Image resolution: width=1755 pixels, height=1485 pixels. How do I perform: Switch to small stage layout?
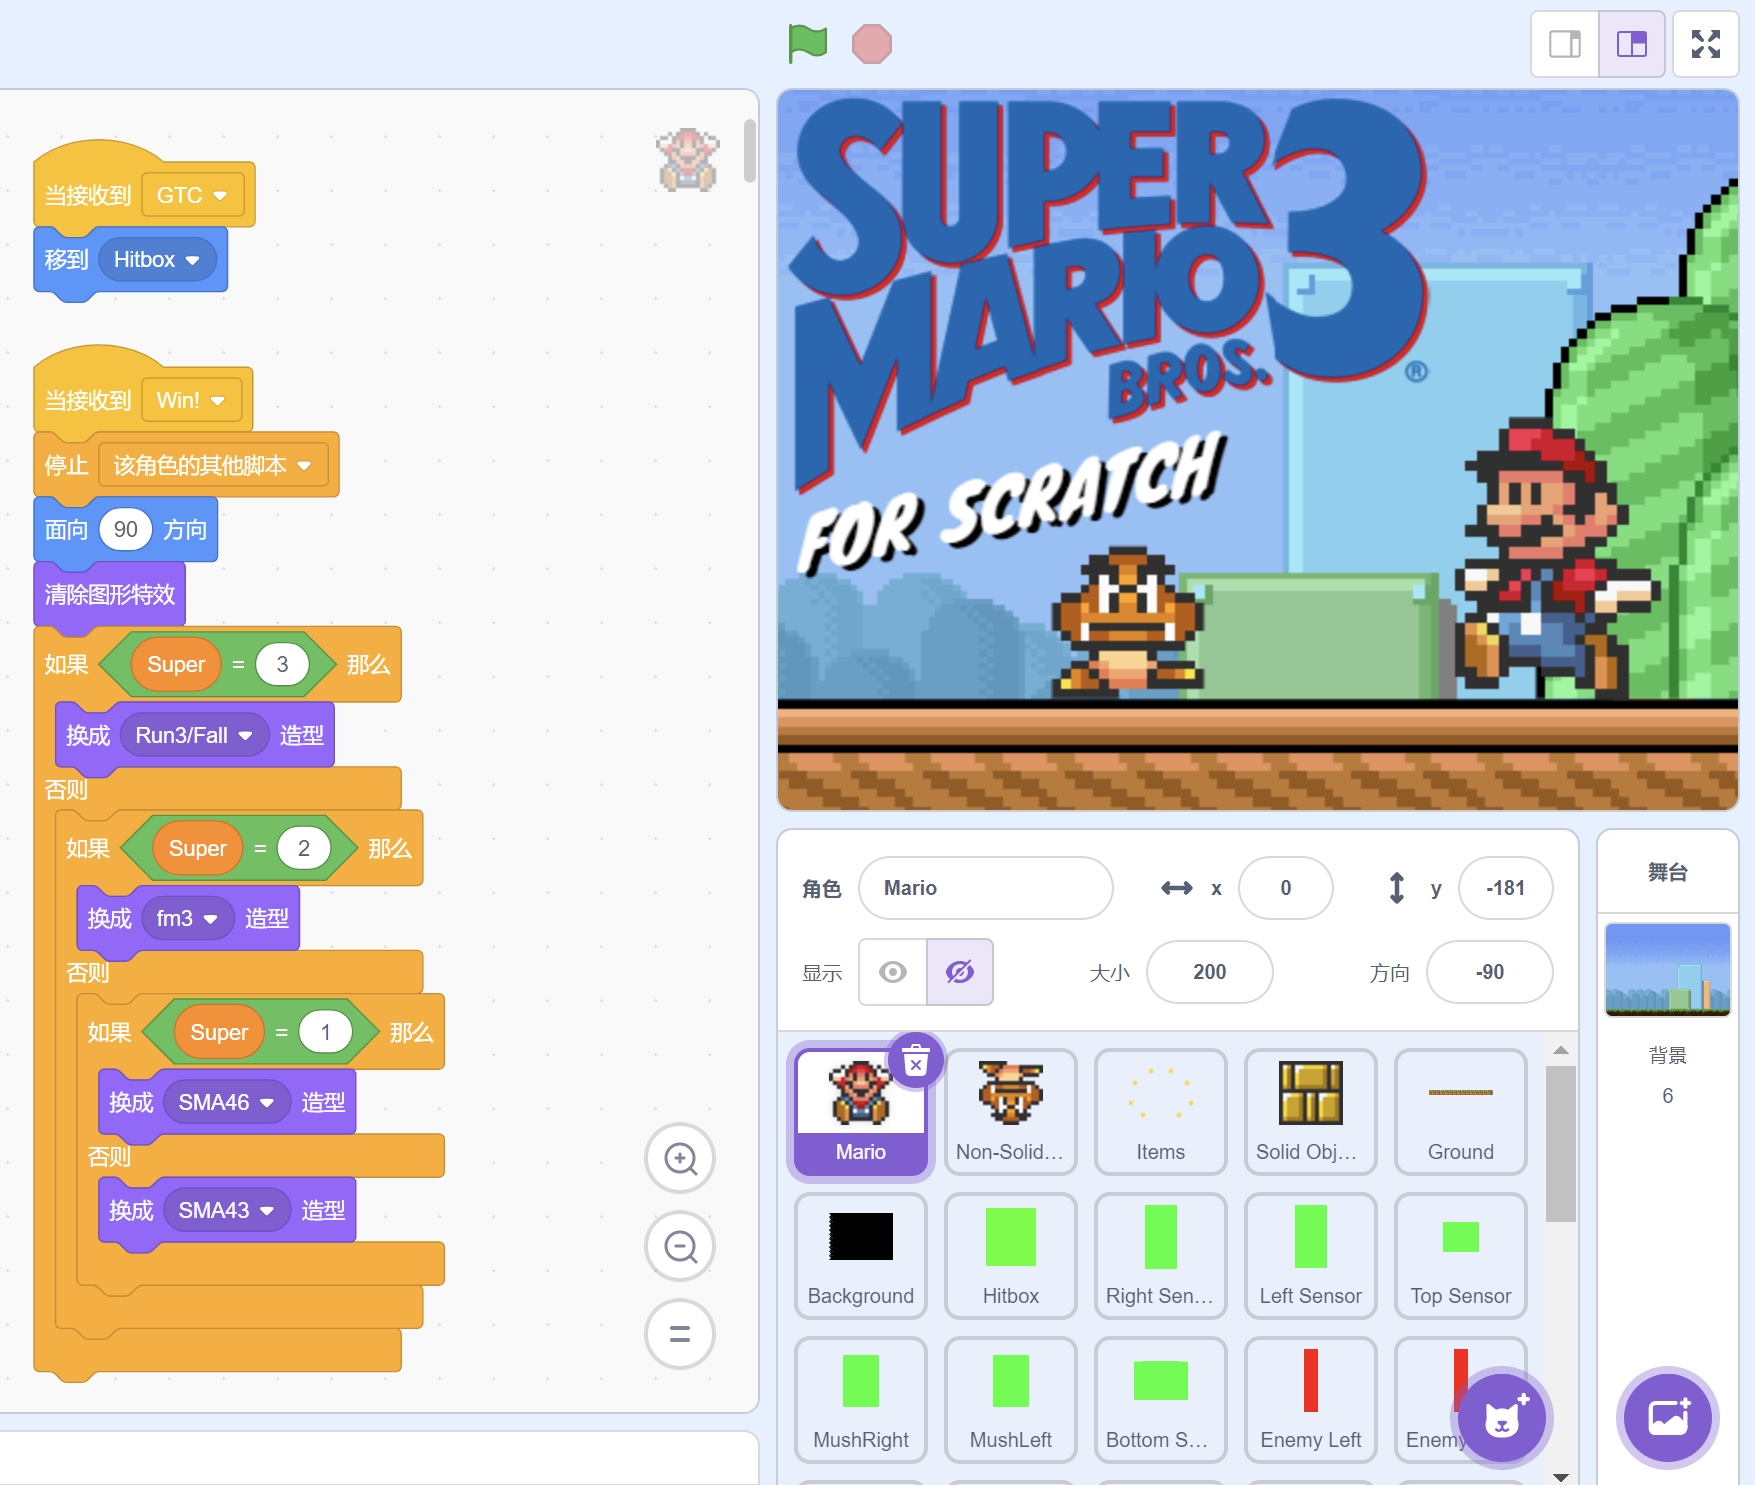tap(1565, 44)
